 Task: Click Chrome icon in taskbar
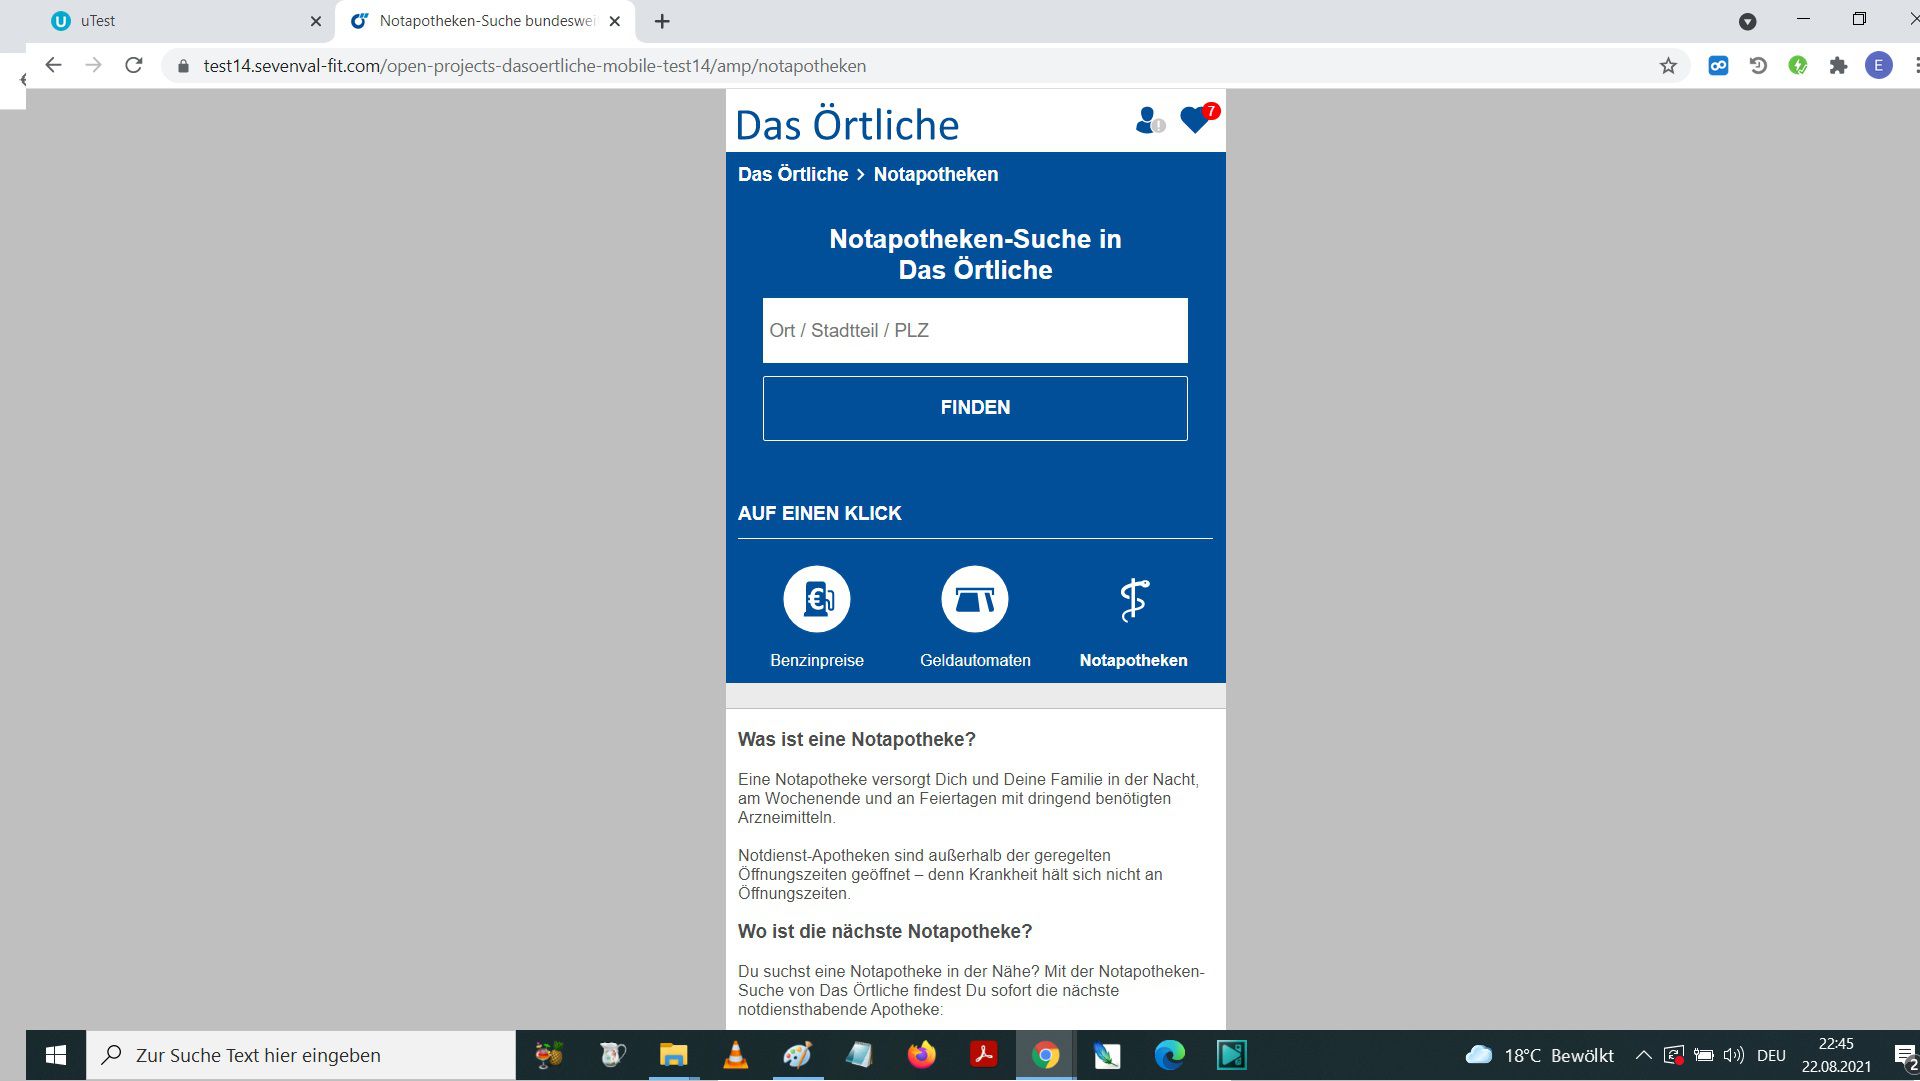tap(1045, 1055)
